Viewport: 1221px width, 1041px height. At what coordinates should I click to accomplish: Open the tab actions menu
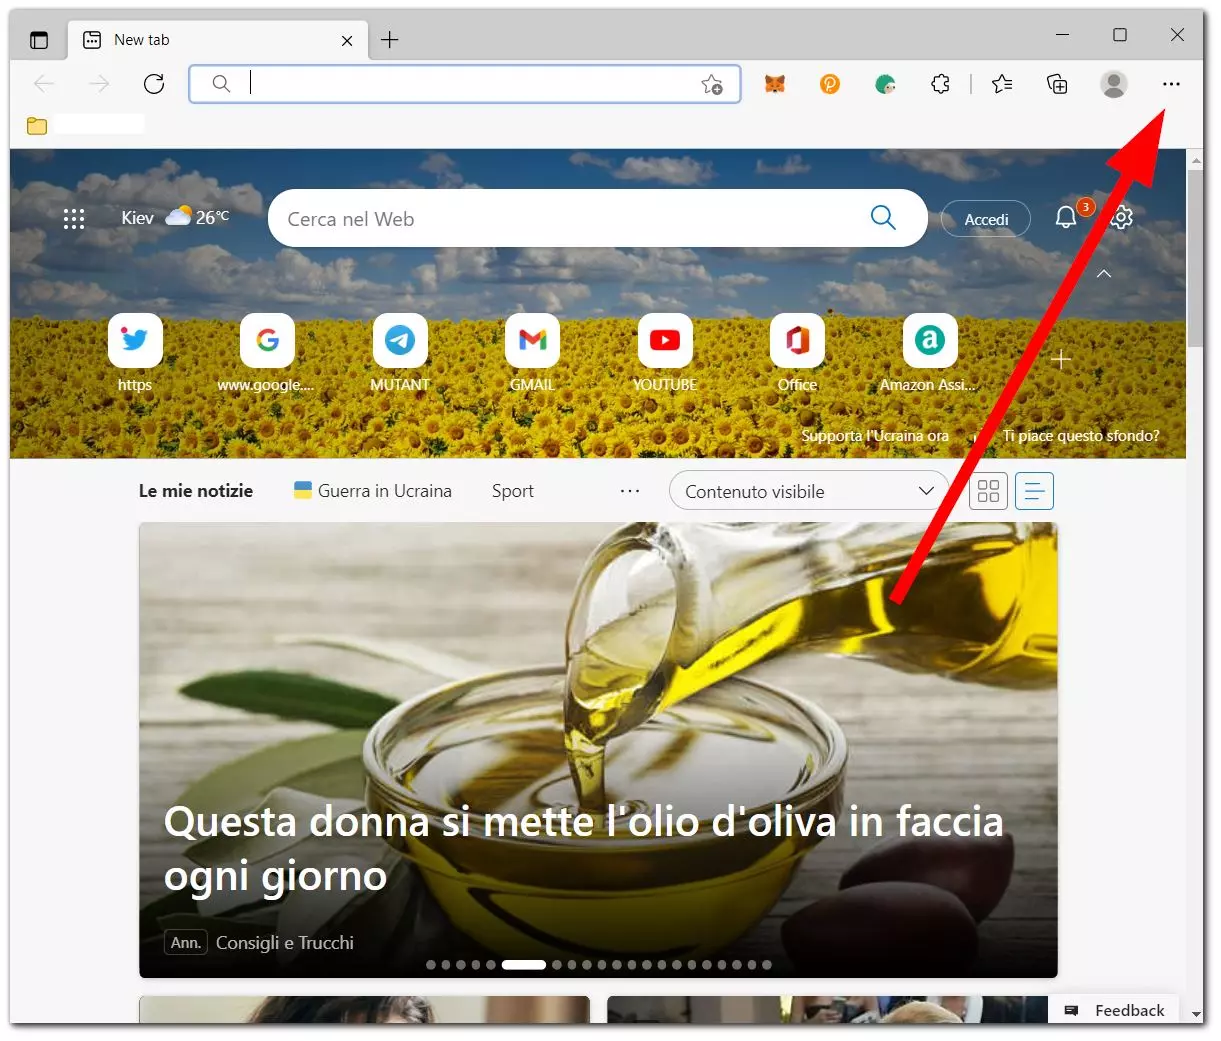(39, 40)
